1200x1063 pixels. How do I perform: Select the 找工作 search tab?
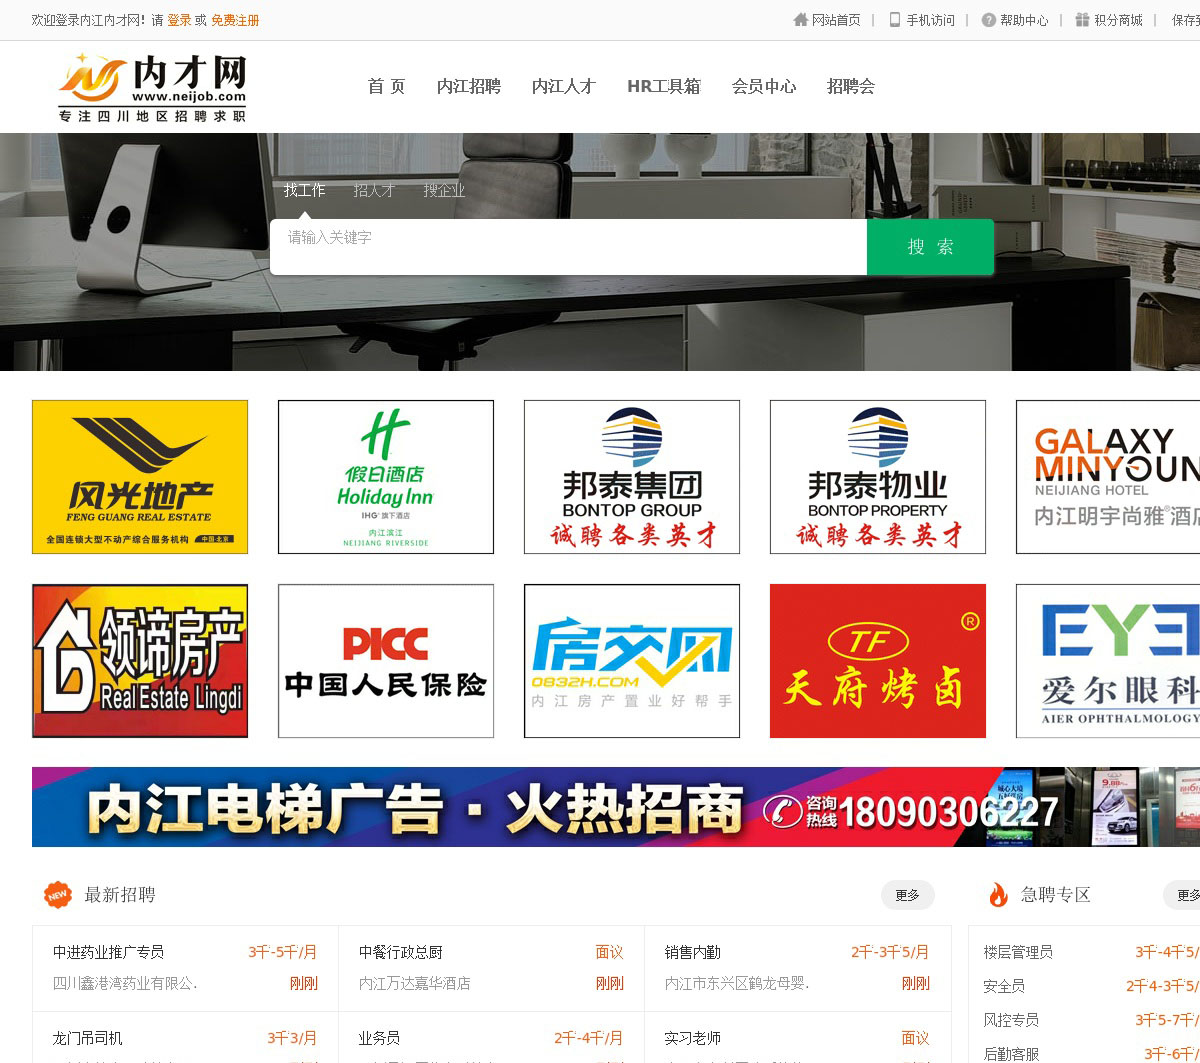coord(304,190)
